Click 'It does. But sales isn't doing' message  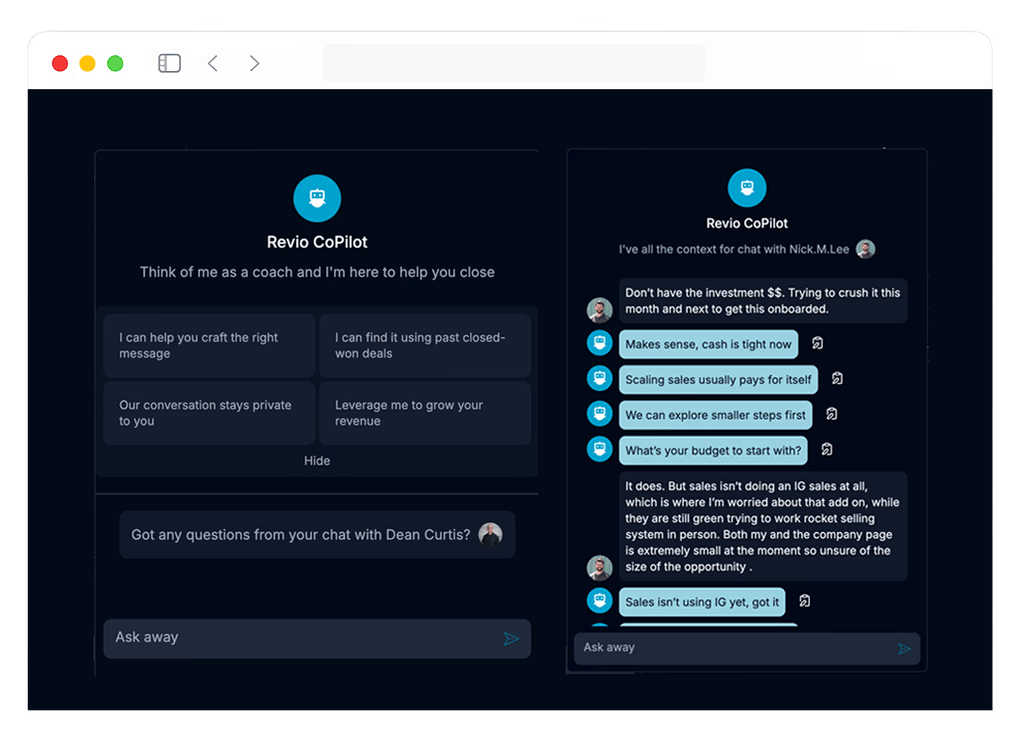coord(762,526)
